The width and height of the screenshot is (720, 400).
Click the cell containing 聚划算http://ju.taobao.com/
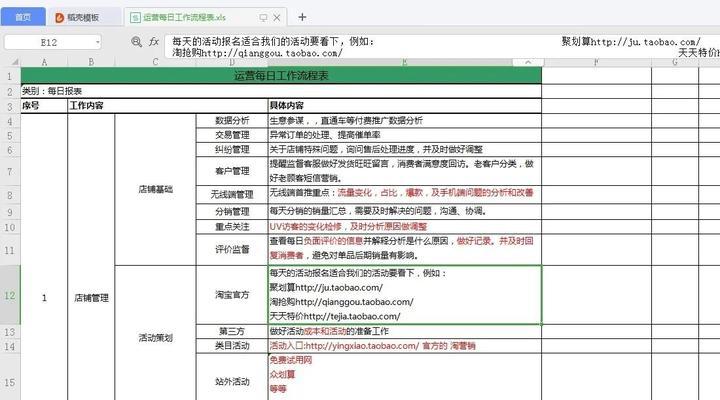[405, 295]
